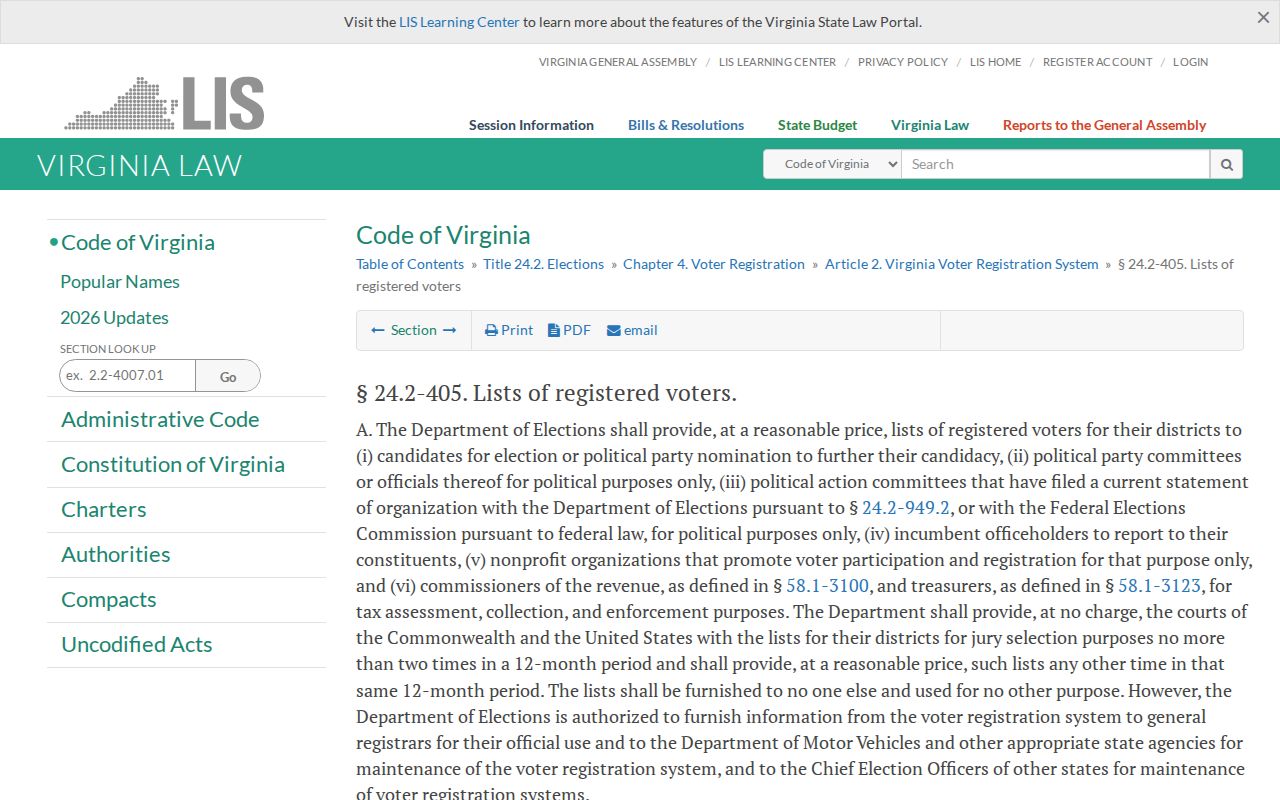Follow the § 58.1-3123 reference link

1159,586
